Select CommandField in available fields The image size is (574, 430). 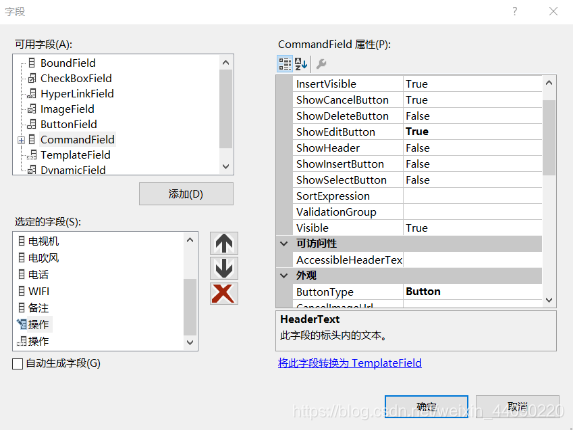point(77,139)
